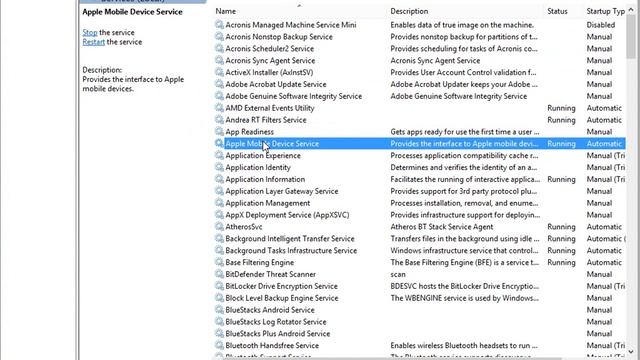This screenshot has width=640, height=360.
Task: Select the BitDefender Threat Scanner icon
Action: click(219, 273)
